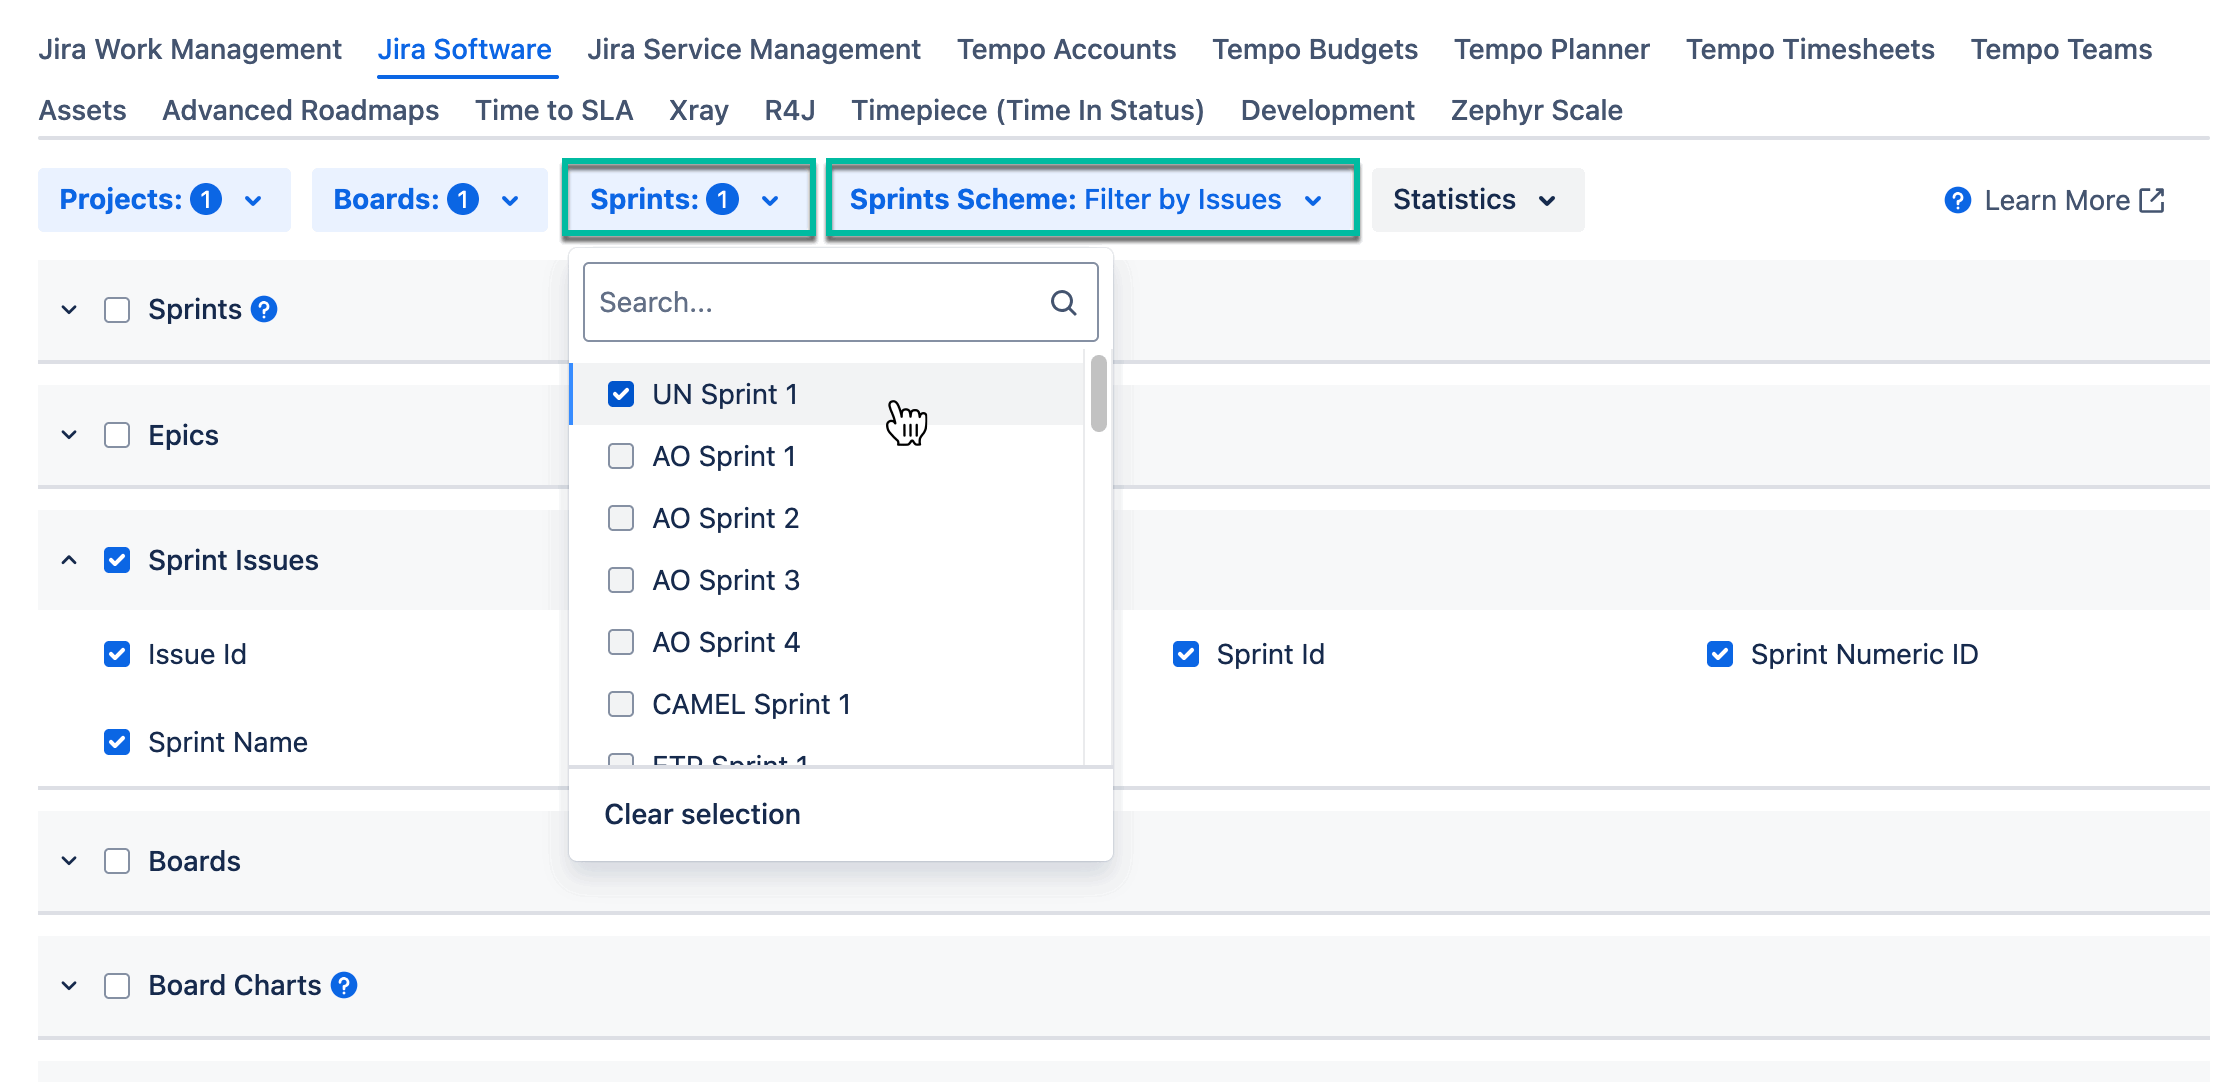This screenshot has height=1082, width=2236.
Task: Collapse the Sprint Issues section
Action: (x=68, y=559)
